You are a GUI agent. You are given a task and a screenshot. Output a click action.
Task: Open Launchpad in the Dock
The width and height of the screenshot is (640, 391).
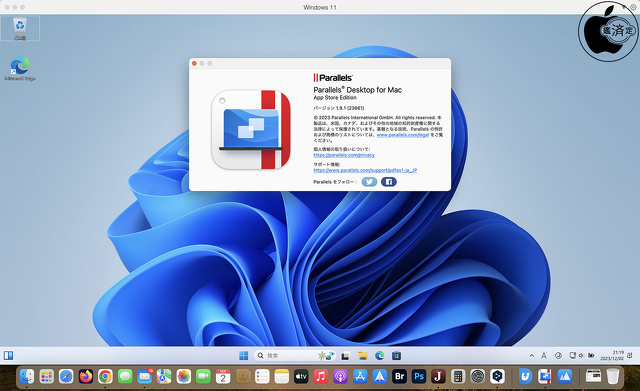pos(47,376)
